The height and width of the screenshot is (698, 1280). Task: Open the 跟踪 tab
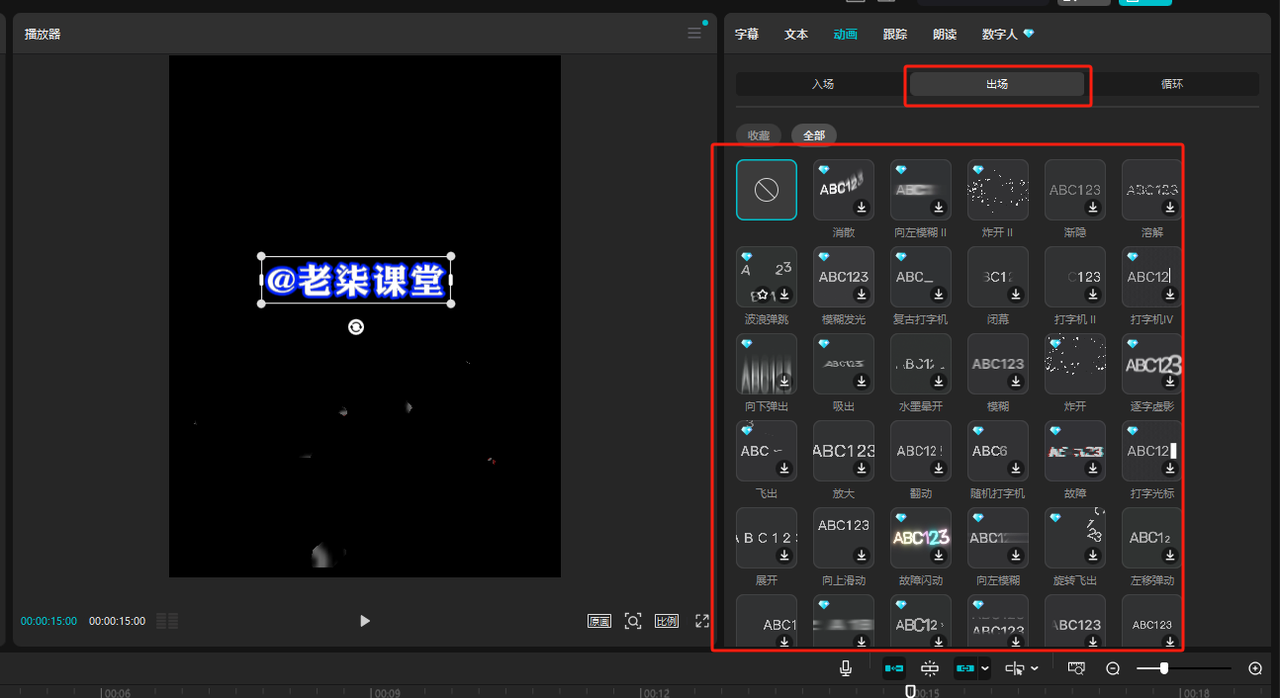coord(895,34)
